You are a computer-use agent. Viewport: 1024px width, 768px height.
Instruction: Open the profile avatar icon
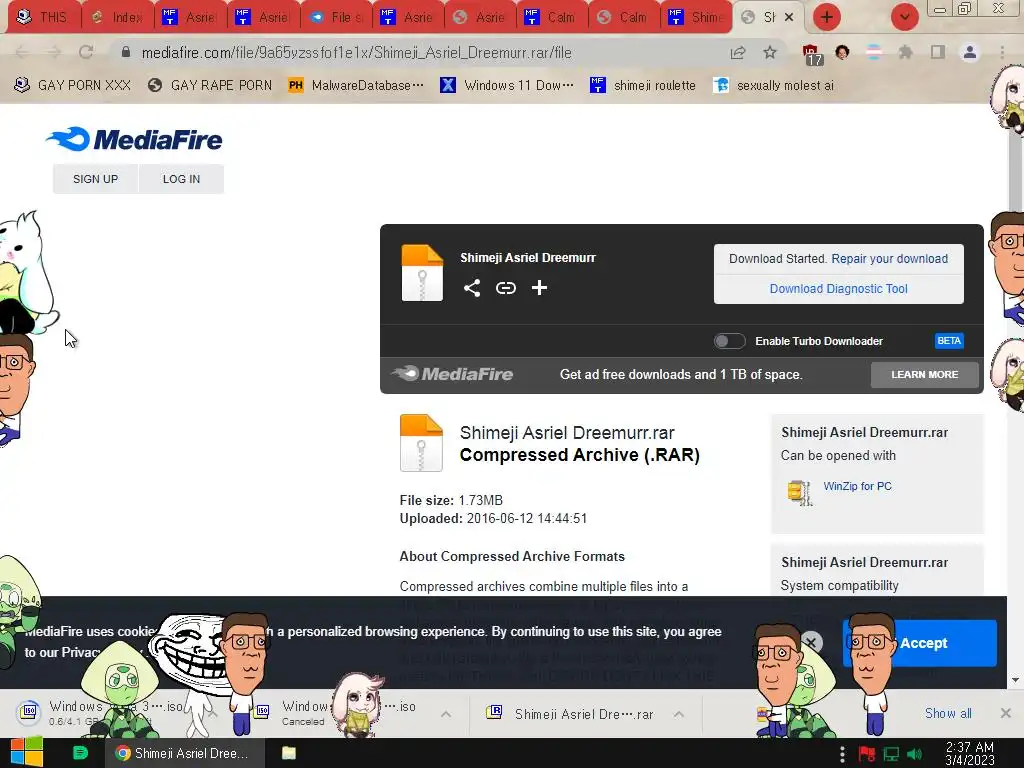[x=970, y=52]
